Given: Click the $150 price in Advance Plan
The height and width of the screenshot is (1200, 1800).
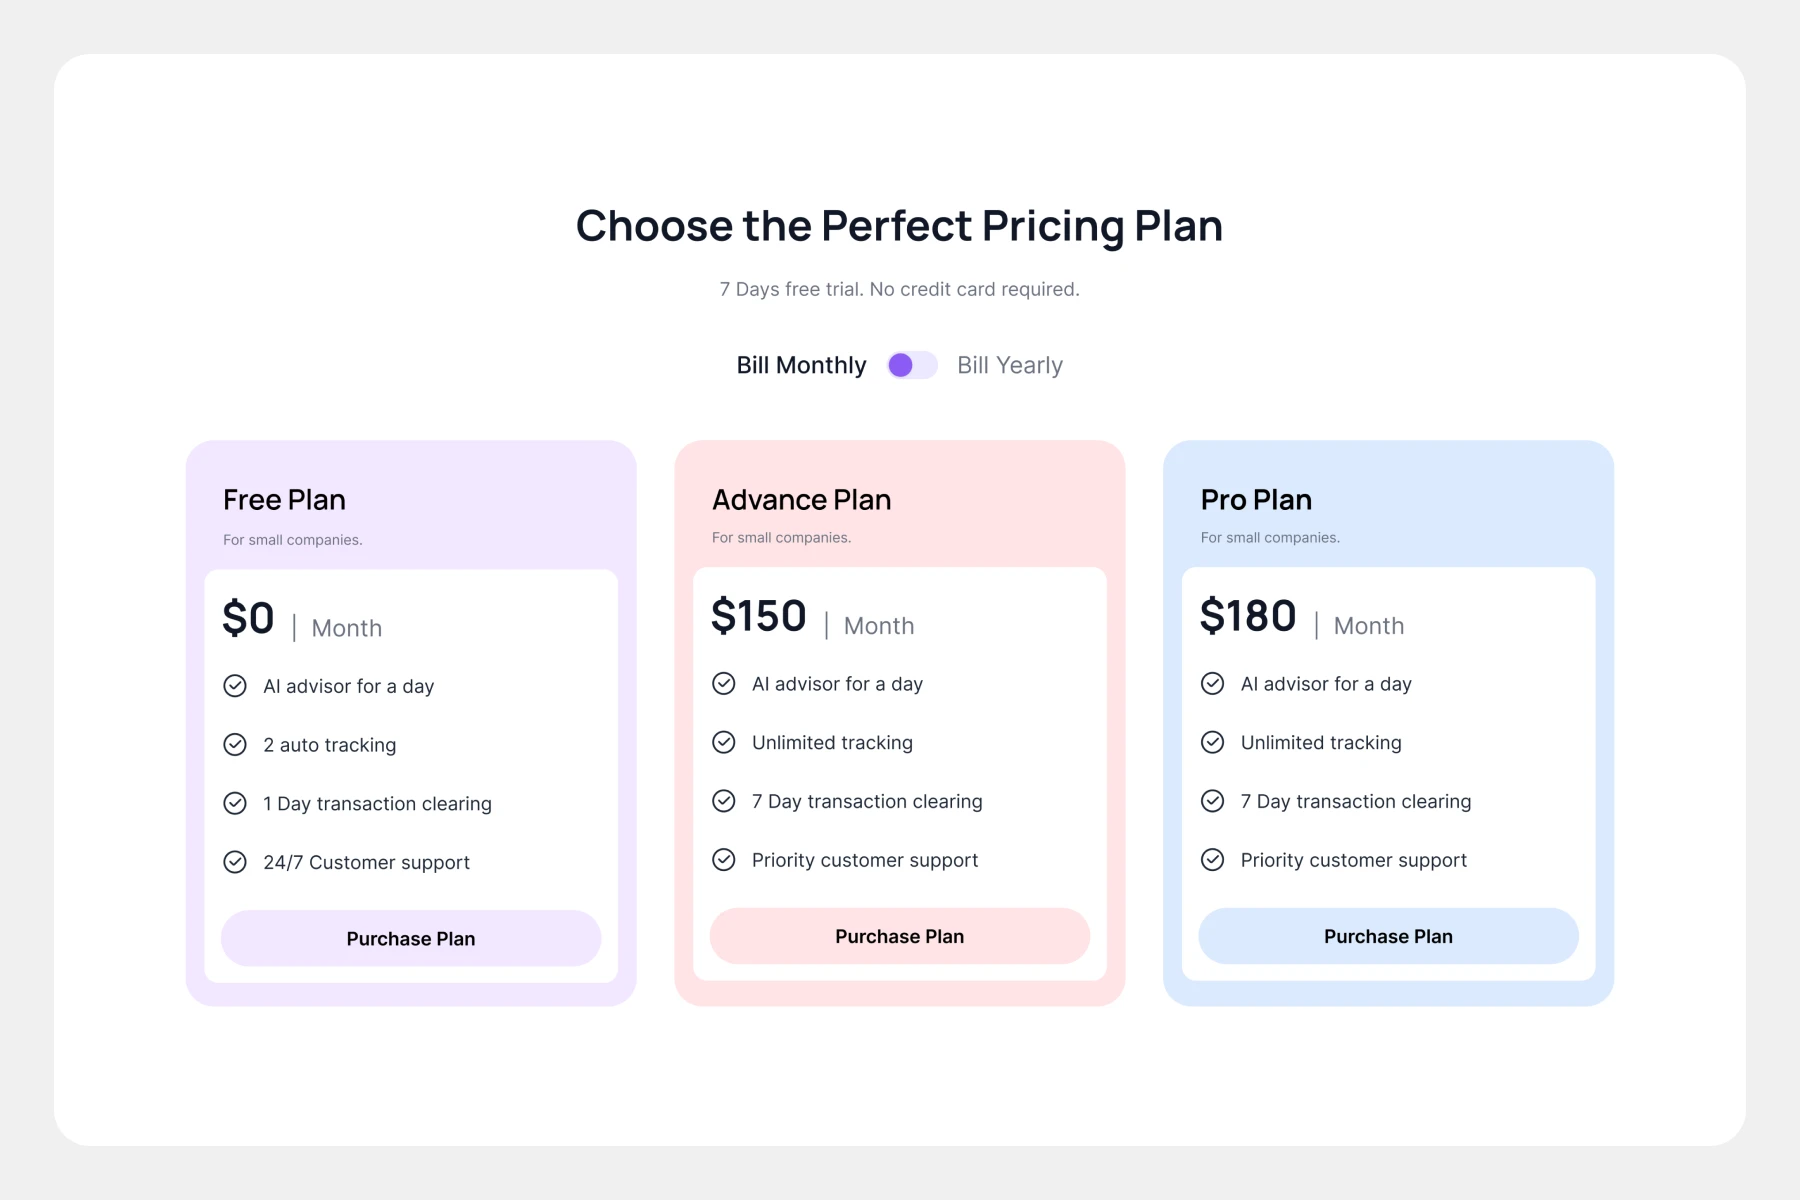Looking at the screenshot, I should [759, 616].
